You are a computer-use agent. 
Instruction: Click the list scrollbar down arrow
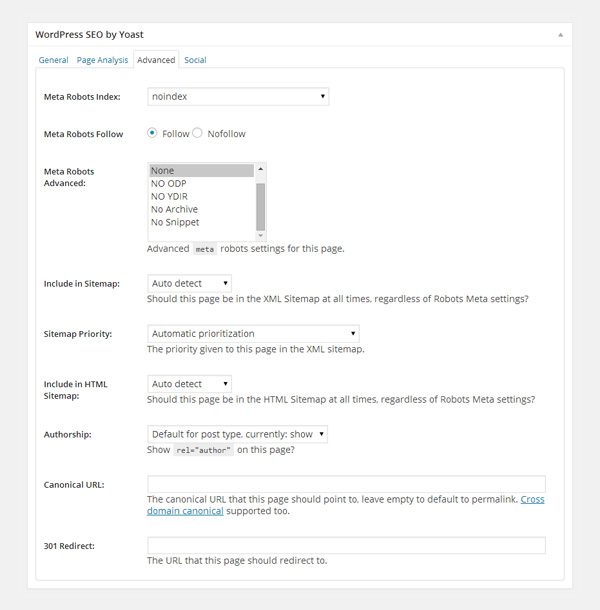pos(260,235)
